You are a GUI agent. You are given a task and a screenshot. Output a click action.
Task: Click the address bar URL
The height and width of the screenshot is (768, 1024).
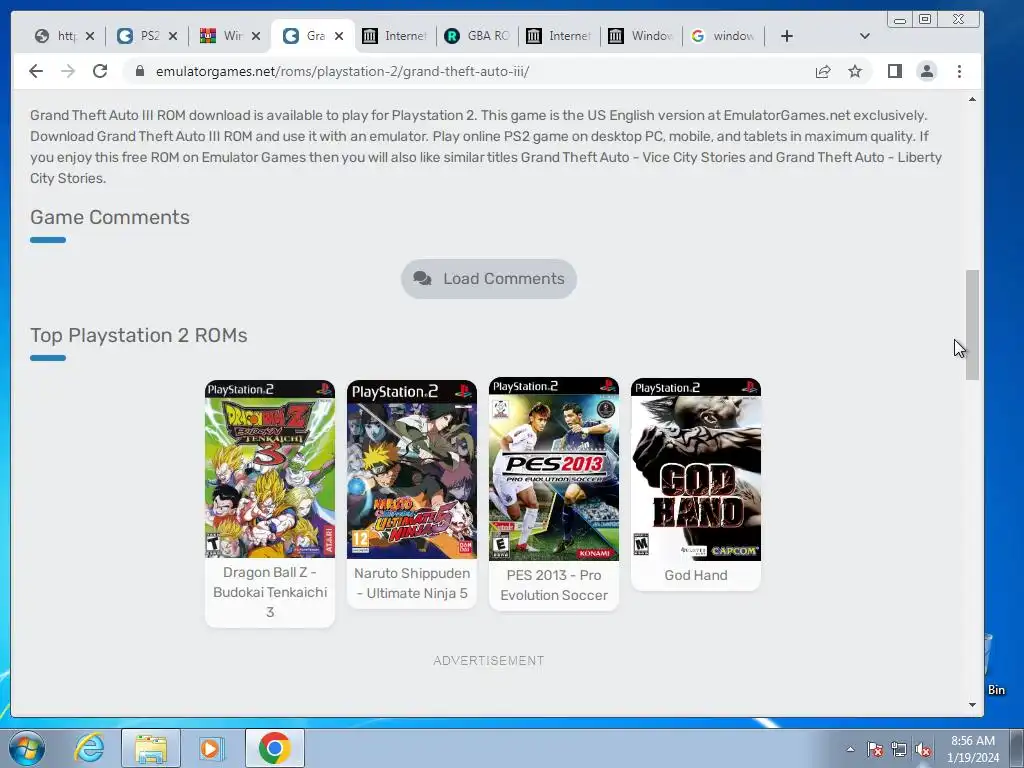(342, 71)
